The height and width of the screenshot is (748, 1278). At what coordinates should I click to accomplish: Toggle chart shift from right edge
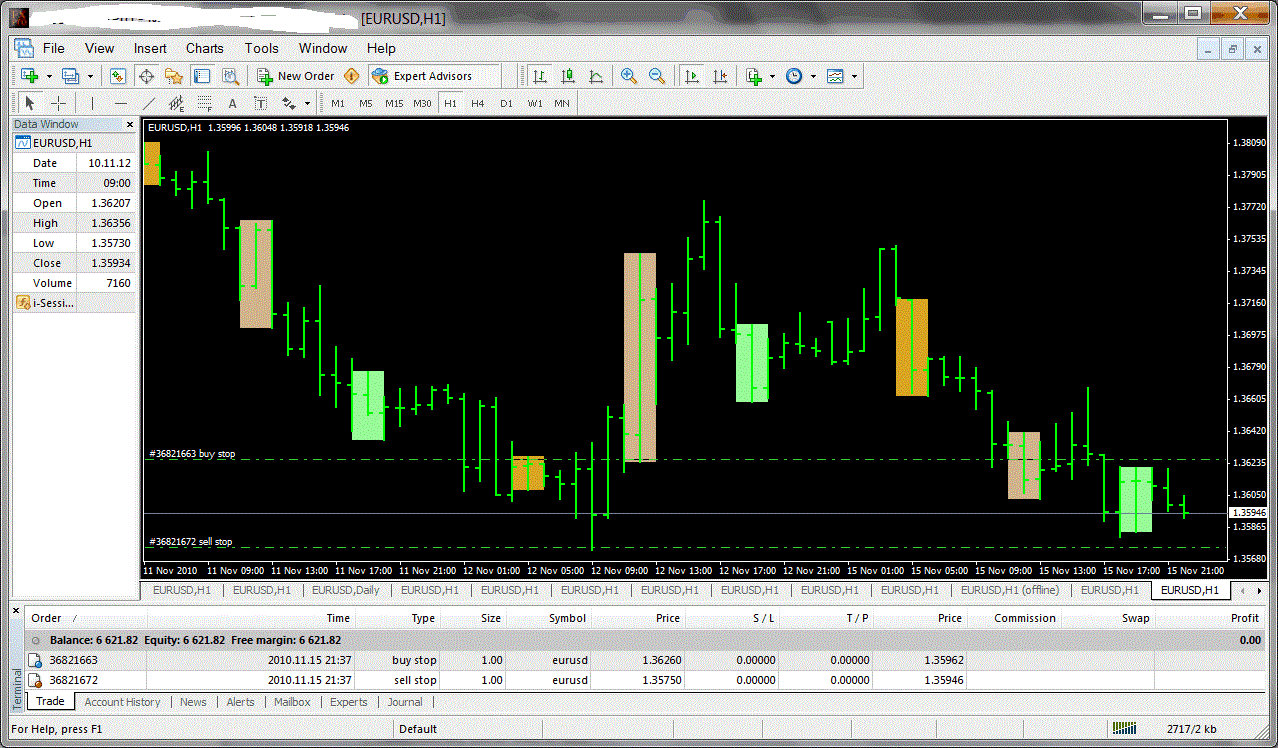tap(718, 76)
